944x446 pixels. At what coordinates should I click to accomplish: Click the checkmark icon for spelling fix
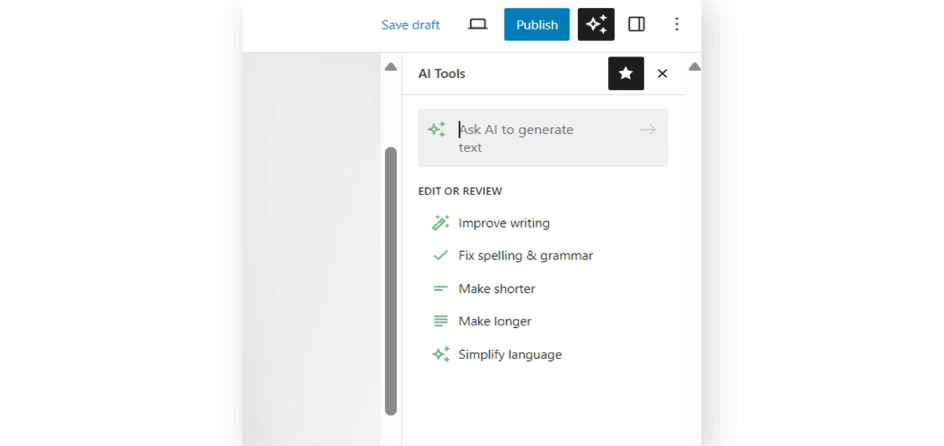click(440, 256)
